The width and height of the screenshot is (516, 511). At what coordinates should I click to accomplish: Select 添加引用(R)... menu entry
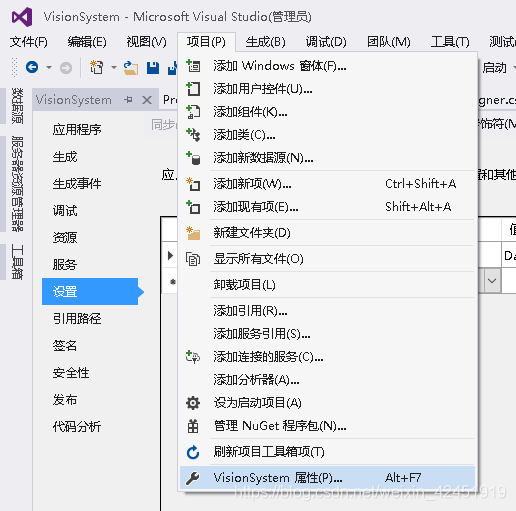pos(327,311)
